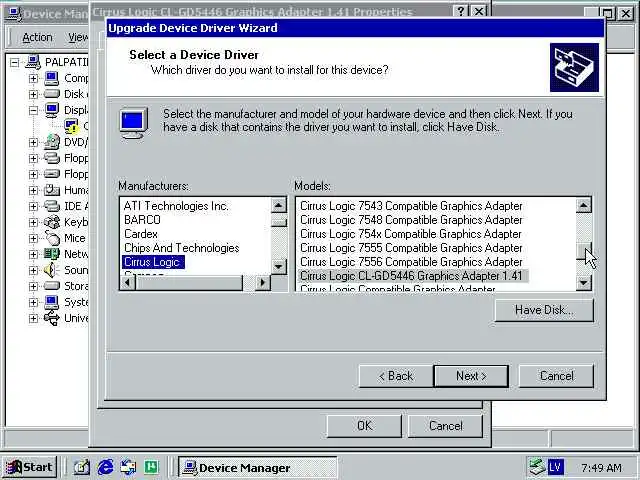This screenshot has width=640, height=480.
Task: Select the Universal Serial Bus icon
Action: coord(52,318)
